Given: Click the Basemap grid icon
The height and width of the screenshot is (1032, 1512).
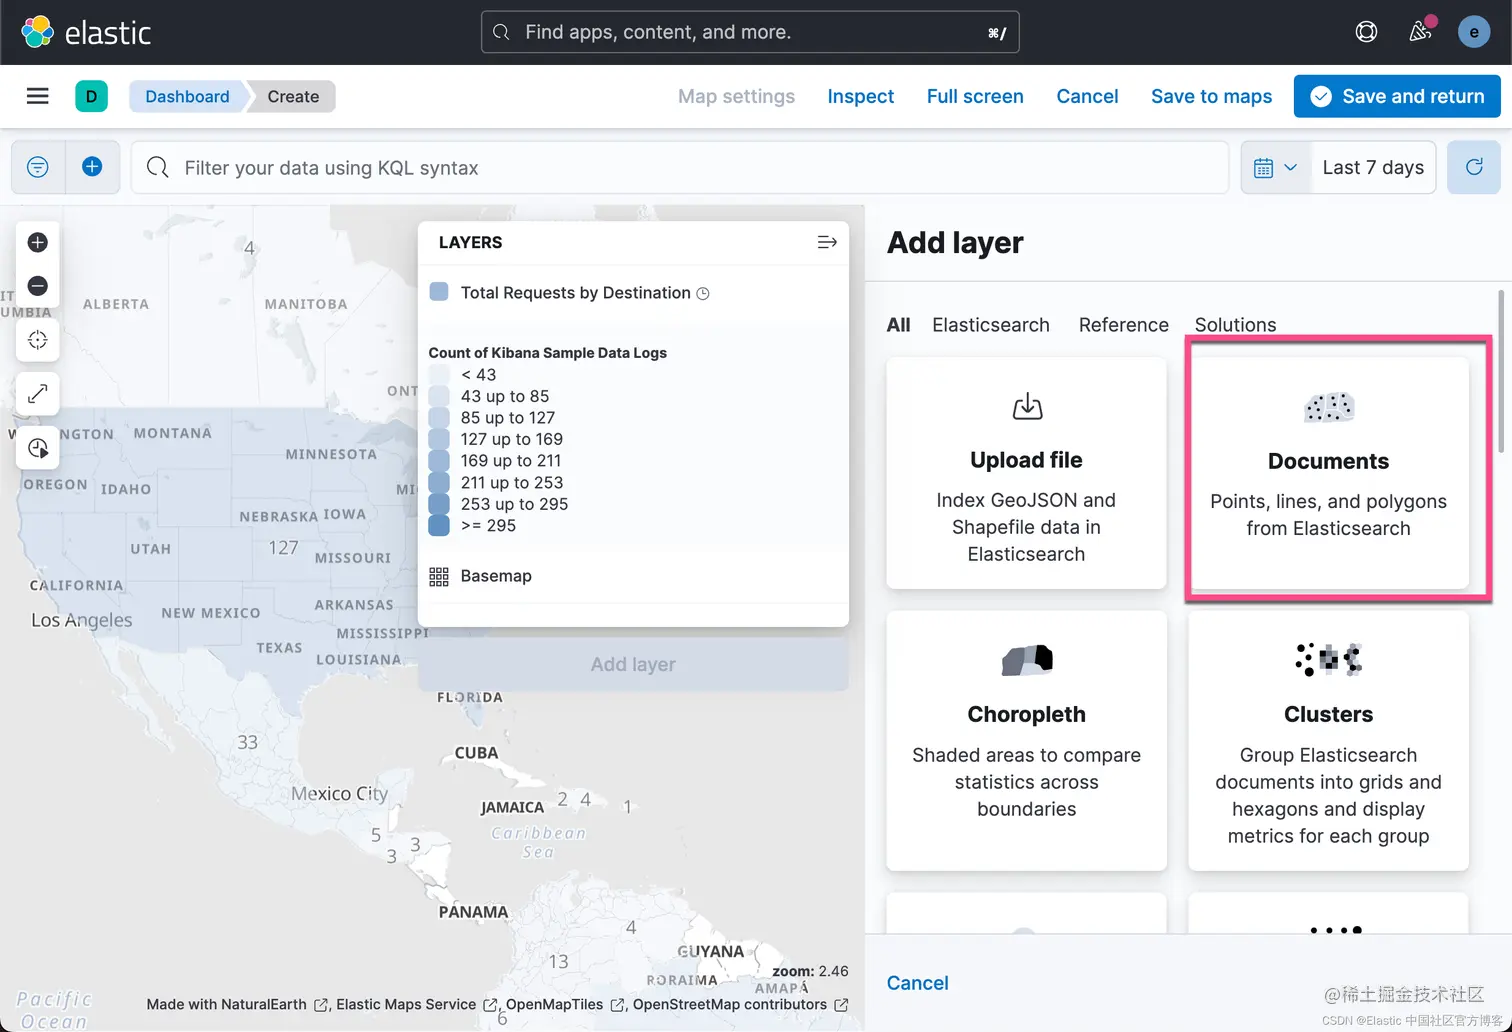Looking at the screenshot, I should click(x=439, y=576).
